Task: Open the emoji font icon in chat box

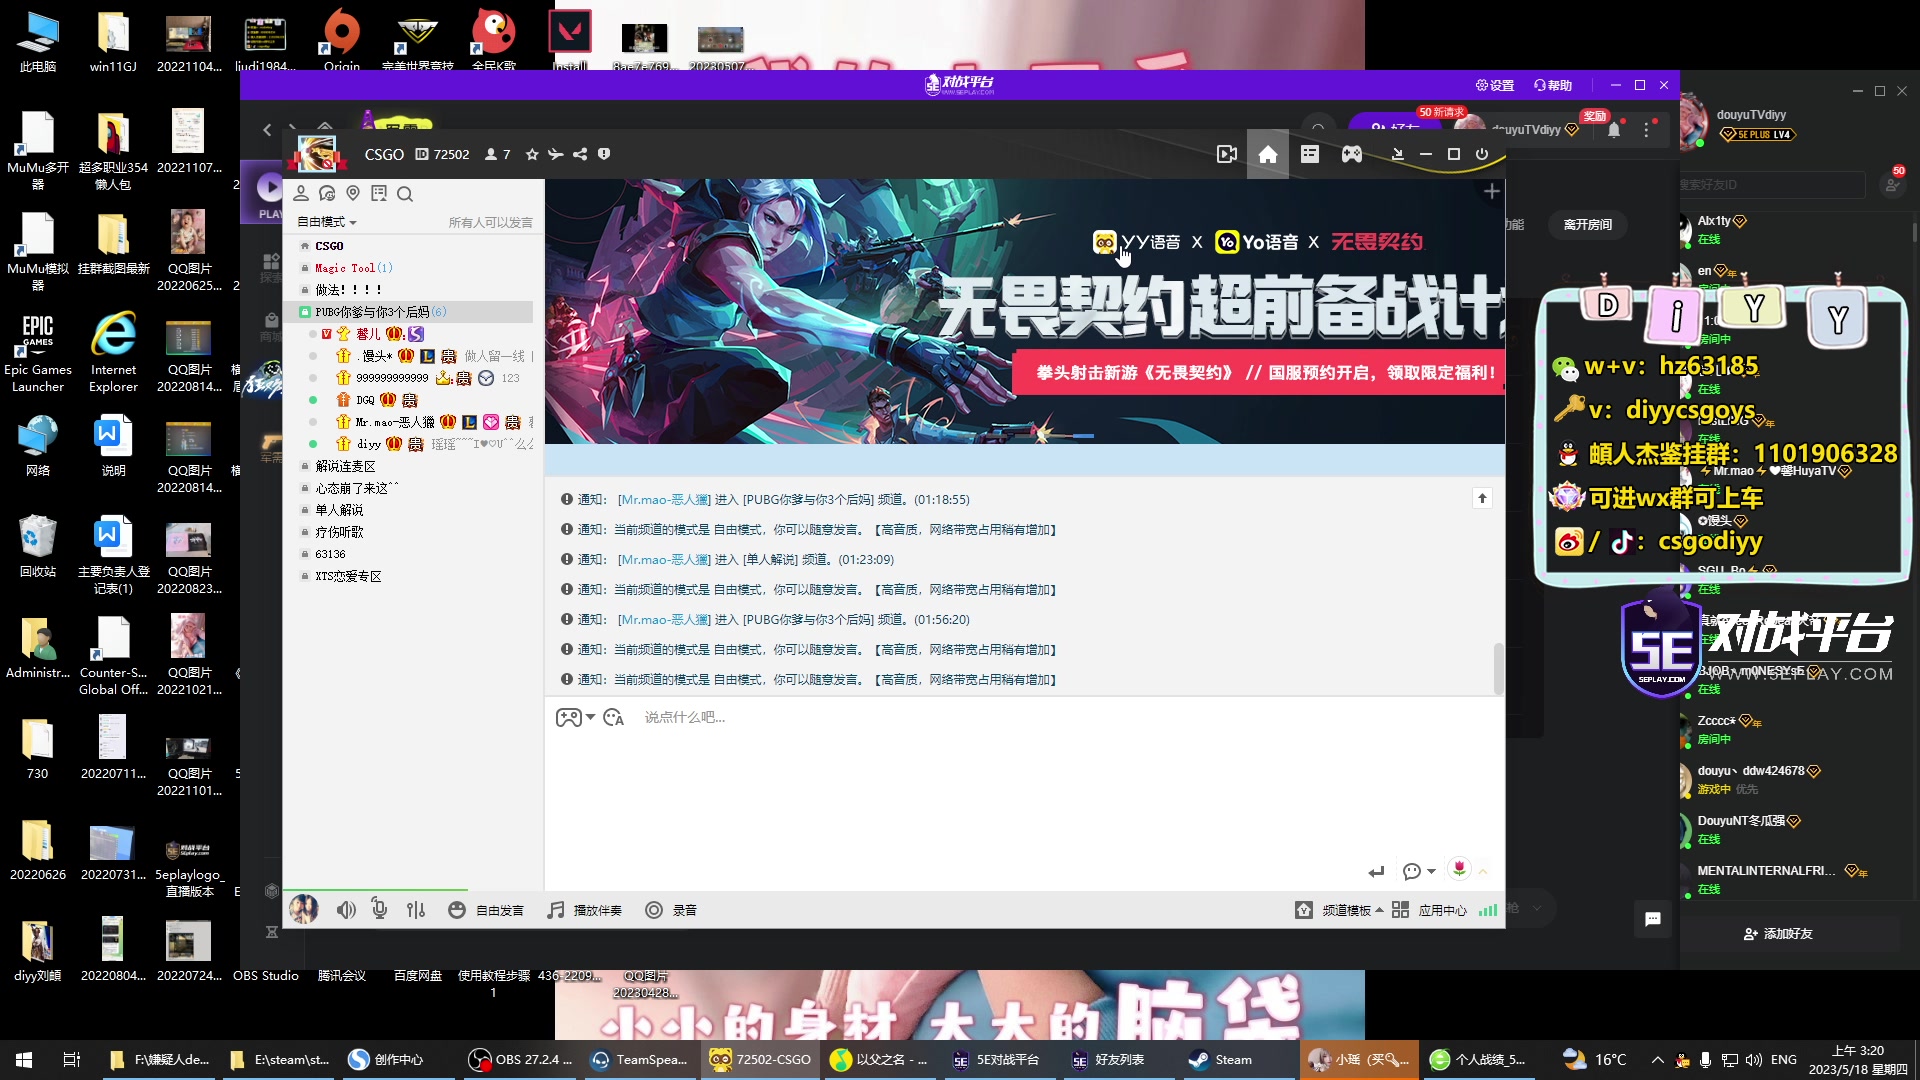Action: coord(613,717)
